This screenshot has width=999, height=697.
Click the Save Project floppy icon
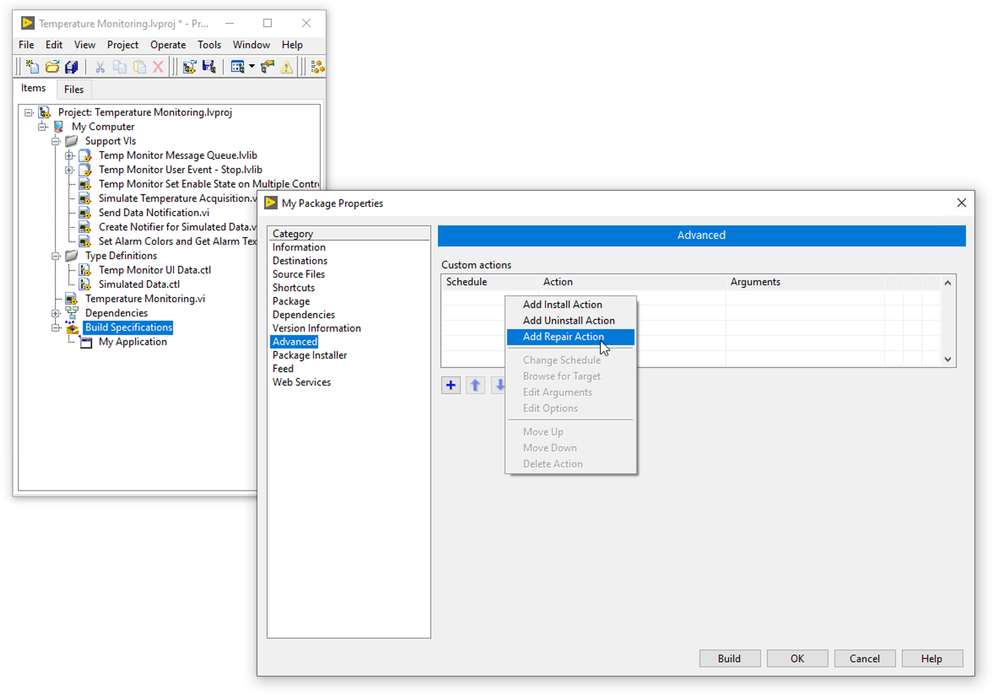click(x=209, y=66)
